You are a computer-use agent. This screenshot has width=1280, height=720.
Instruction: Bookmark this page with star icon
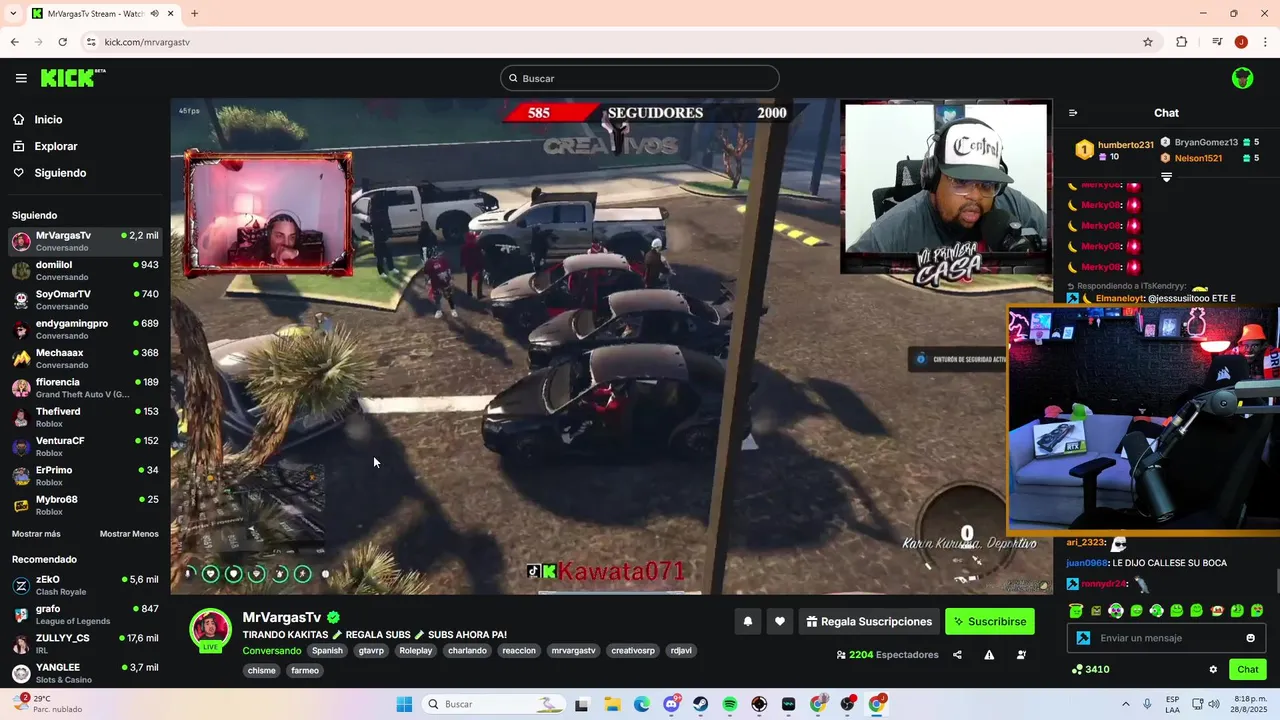tap(1148, 42)
